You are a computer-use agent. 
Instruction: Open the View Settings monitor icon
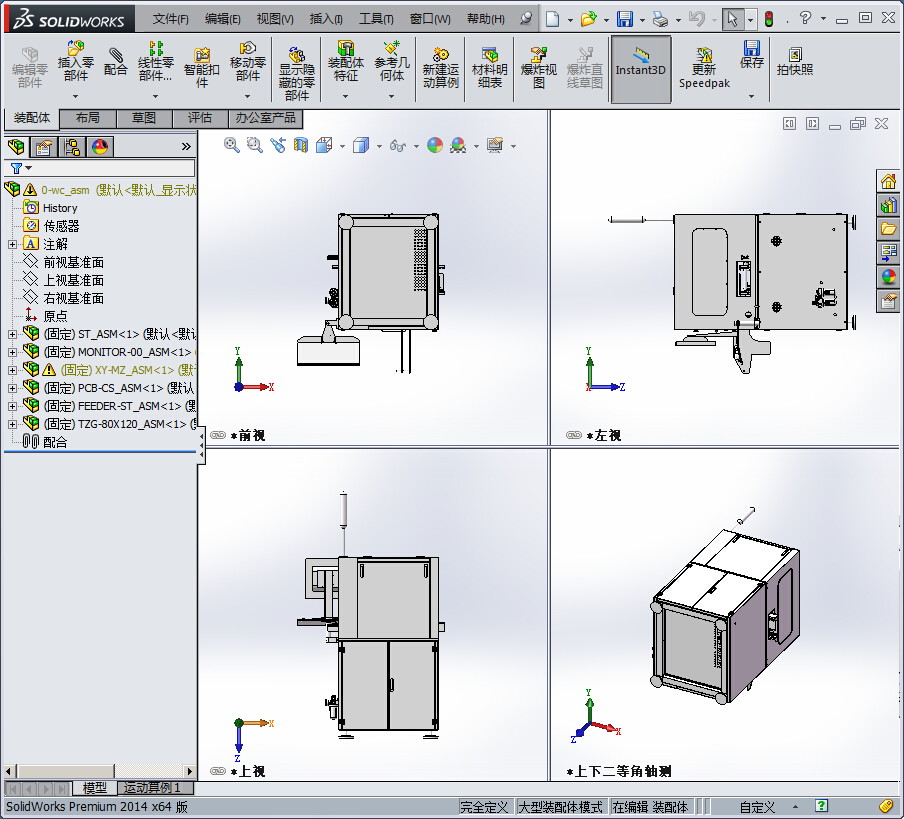coord(495,145)
